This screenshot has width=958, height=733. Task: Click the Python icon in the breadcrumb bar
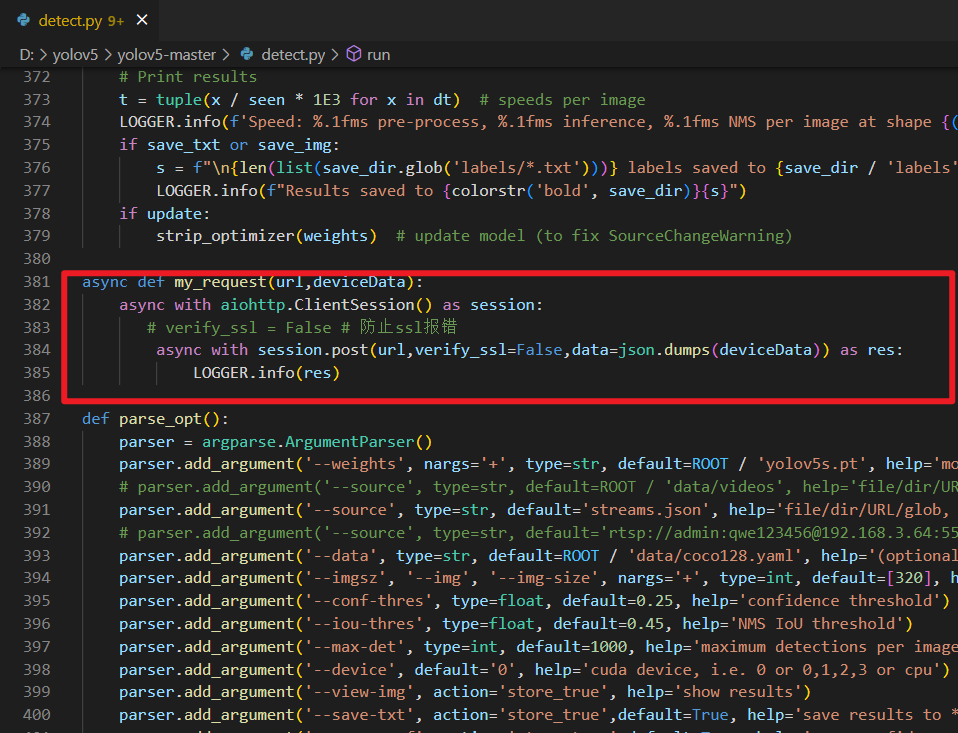pyautogui.click(x=245, y=54)
